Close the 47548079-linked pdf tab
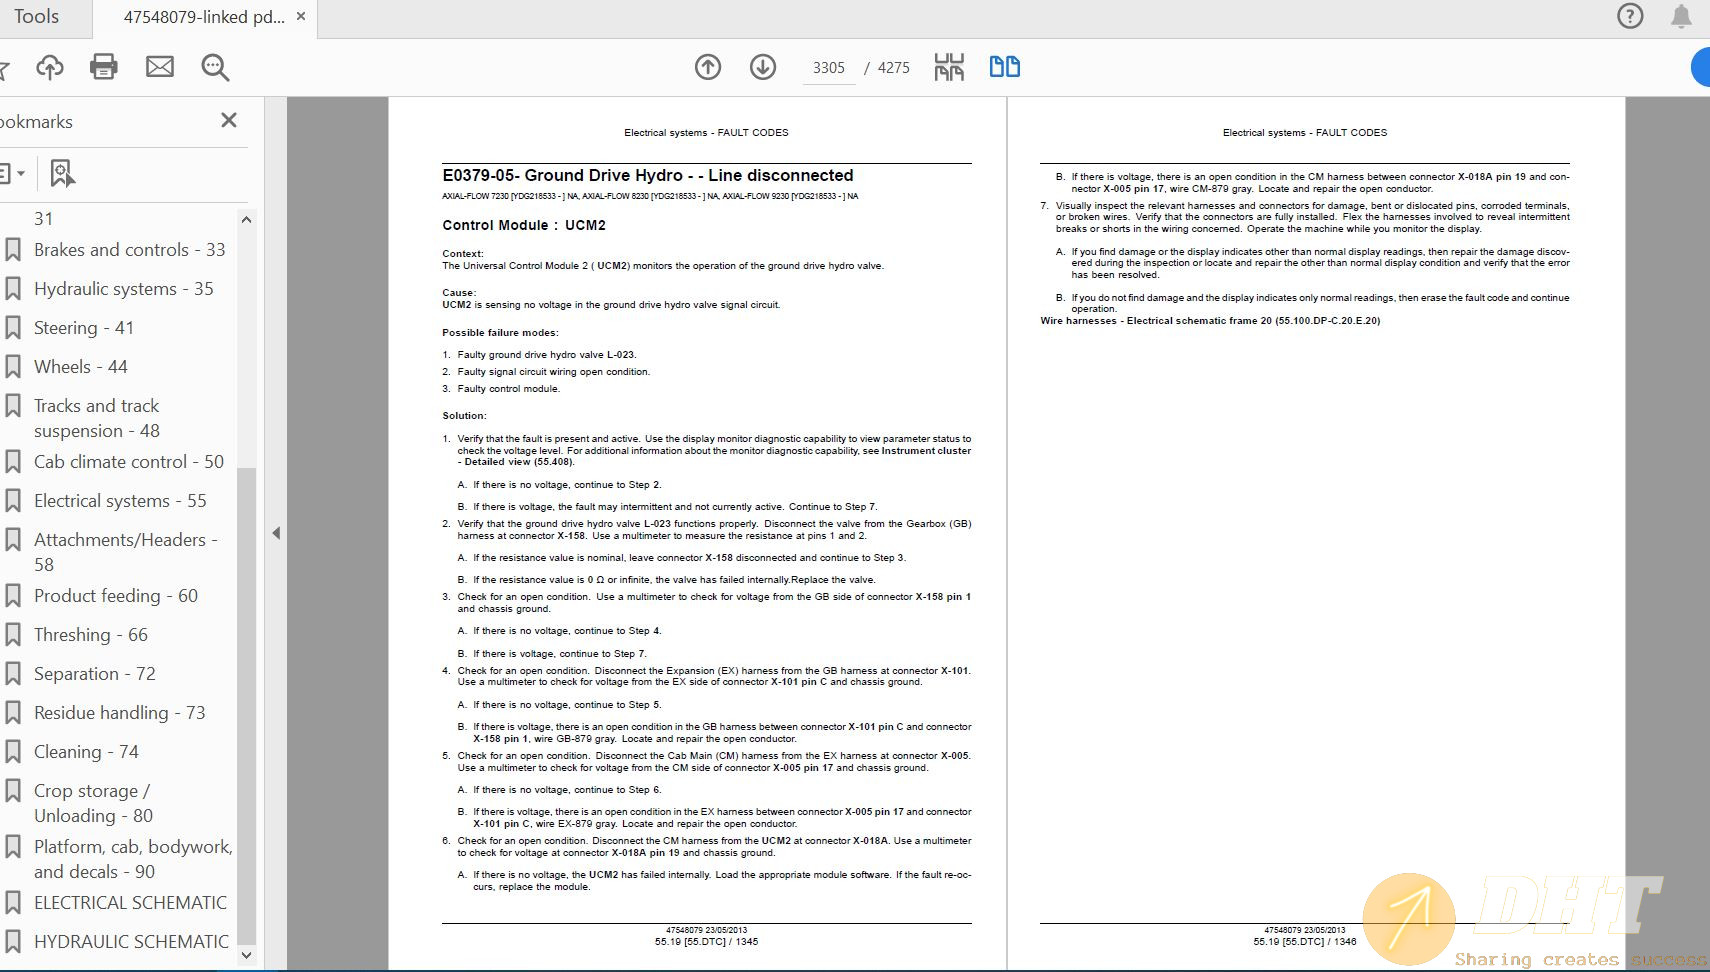 (x=301, y=17)
